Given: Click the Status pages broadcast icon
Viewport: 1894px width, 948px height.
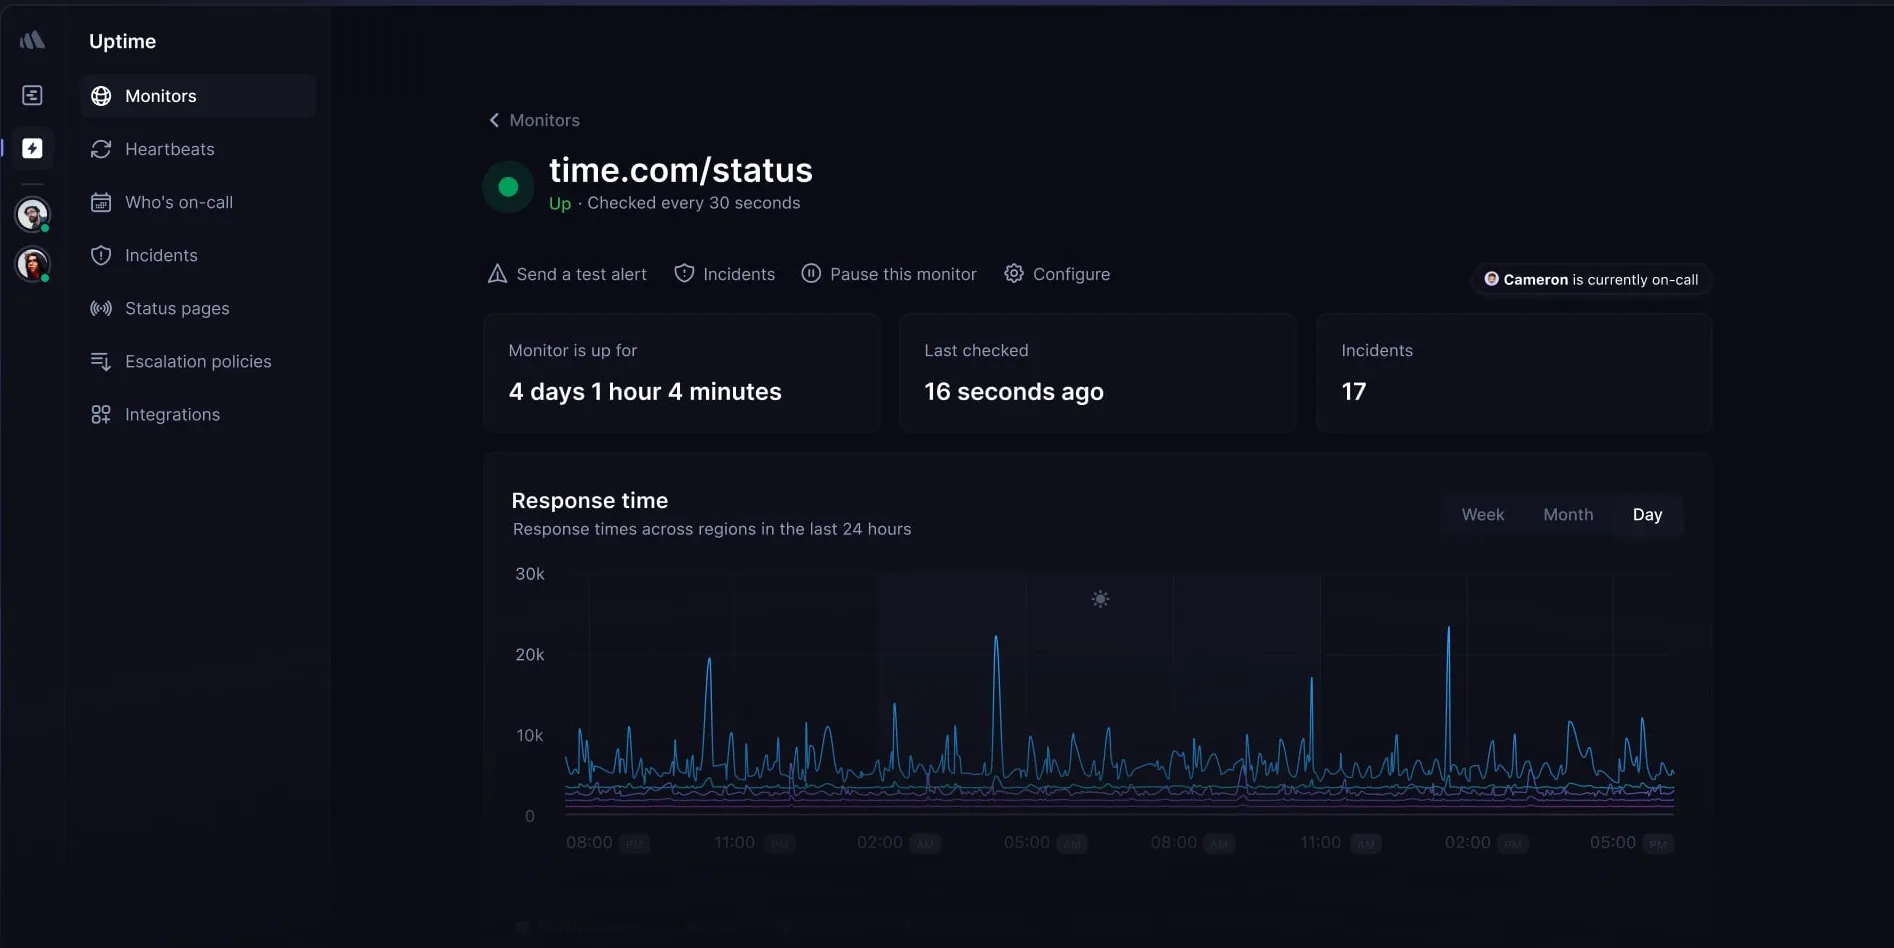Looking at the screenshot, I should (x=101, y=308).
